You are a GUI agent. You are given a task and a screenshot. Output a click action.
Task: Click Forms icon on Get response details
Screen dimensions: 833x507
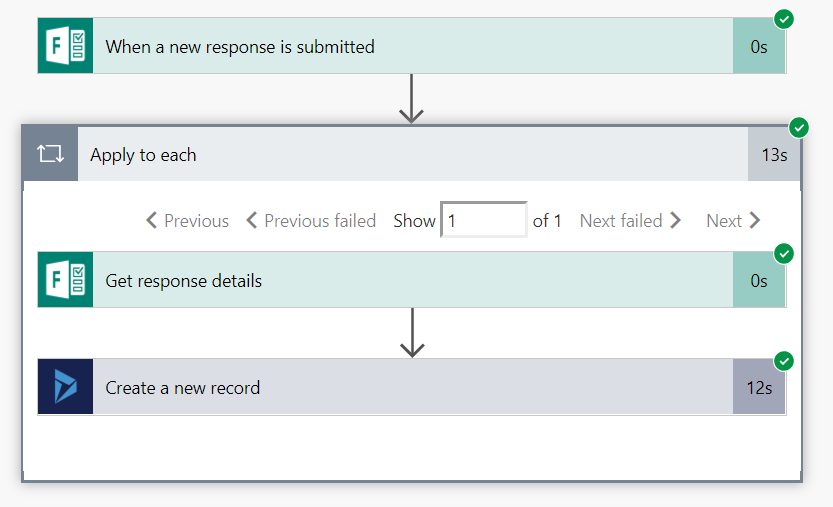65,280
